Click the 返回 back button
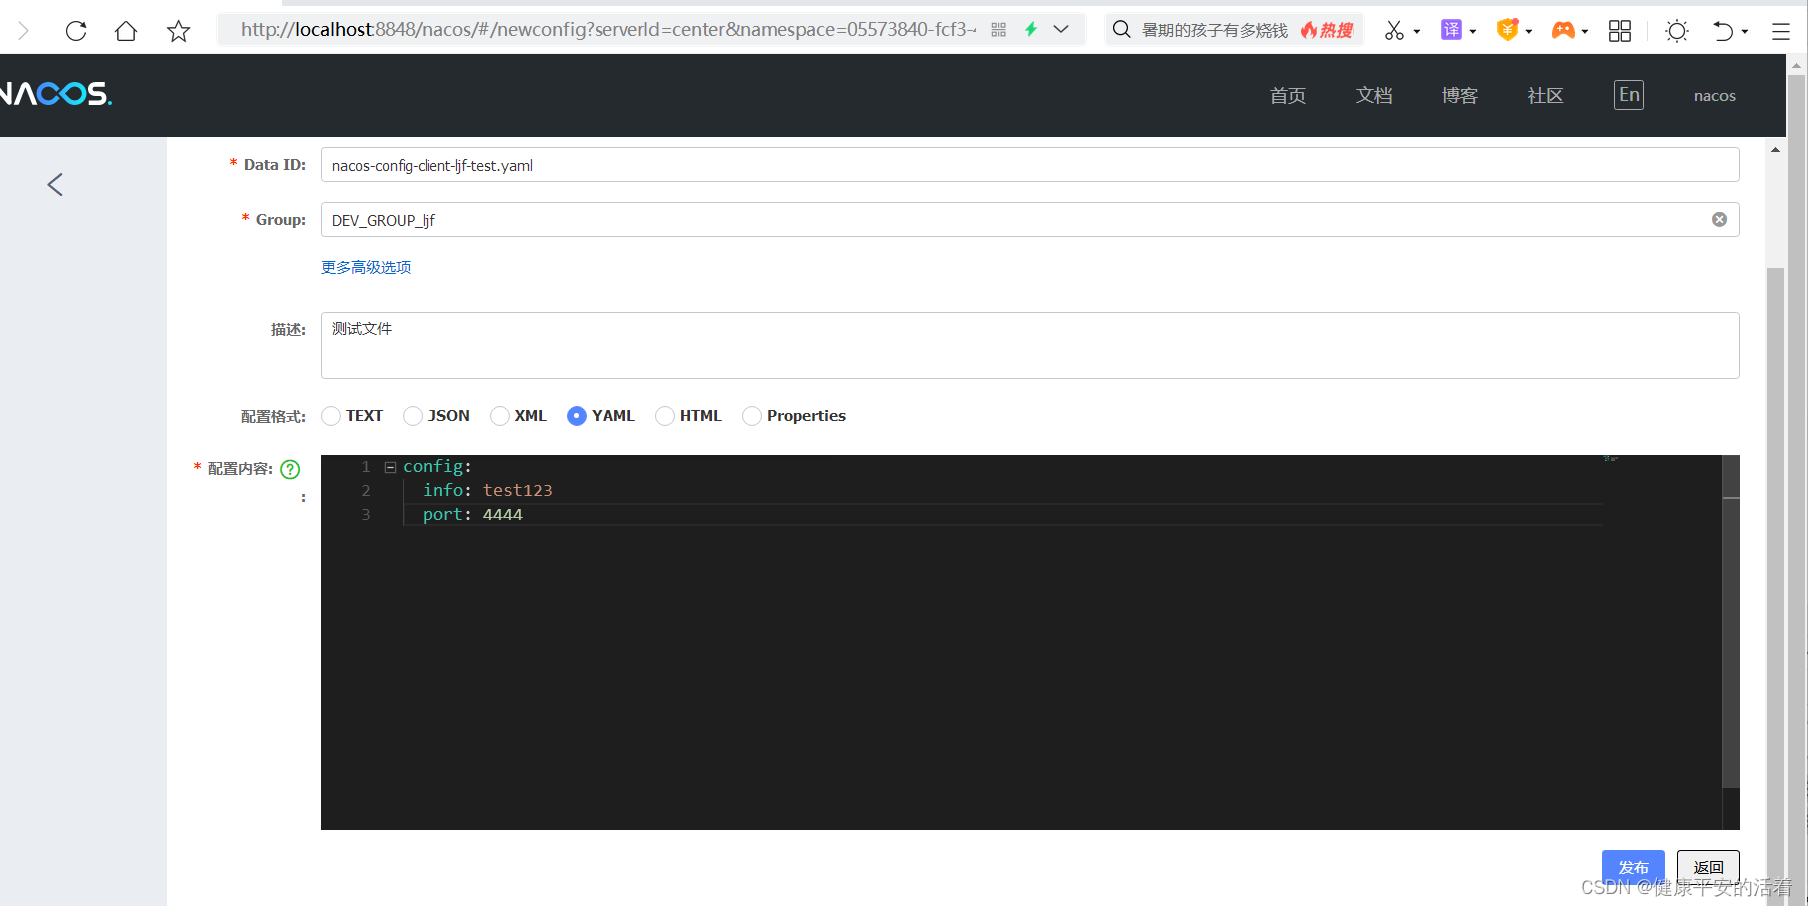This screenshot has height=906, width=1808. coord(1708,867)
